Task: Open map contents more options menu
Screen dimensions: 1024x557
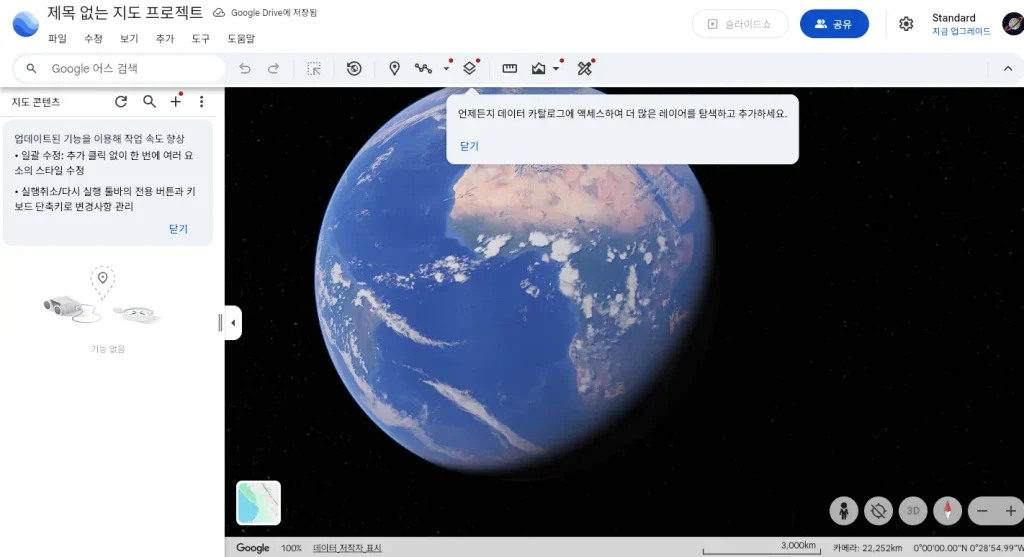Action: (202, 102)
